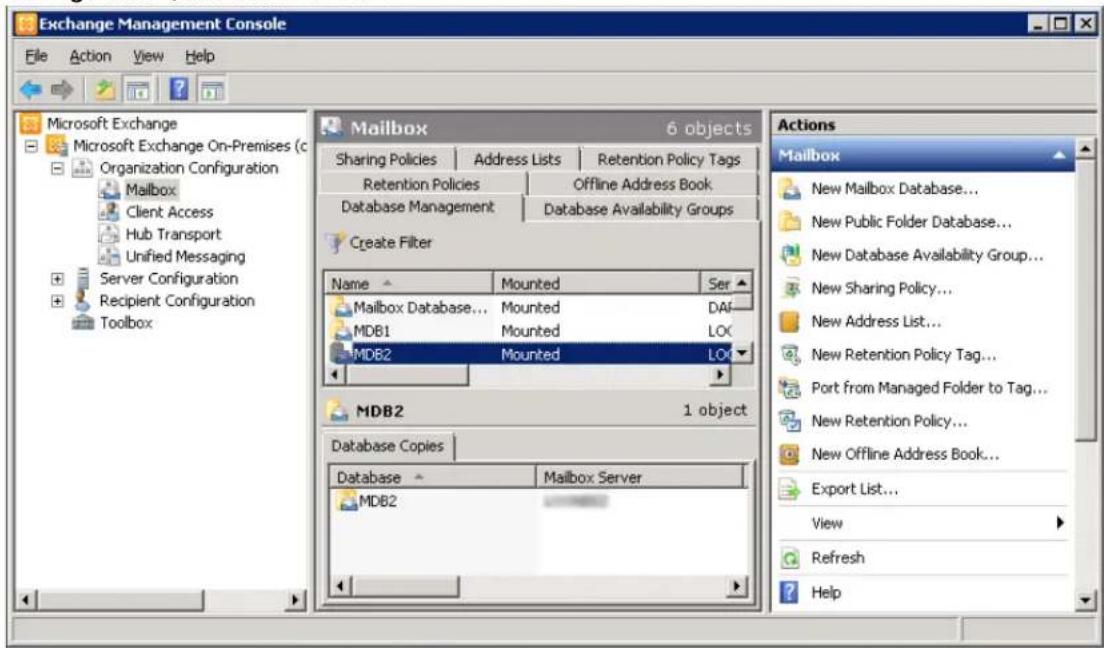Click New Sharing Policy link
1104x648 pixels.
point(882,288)
